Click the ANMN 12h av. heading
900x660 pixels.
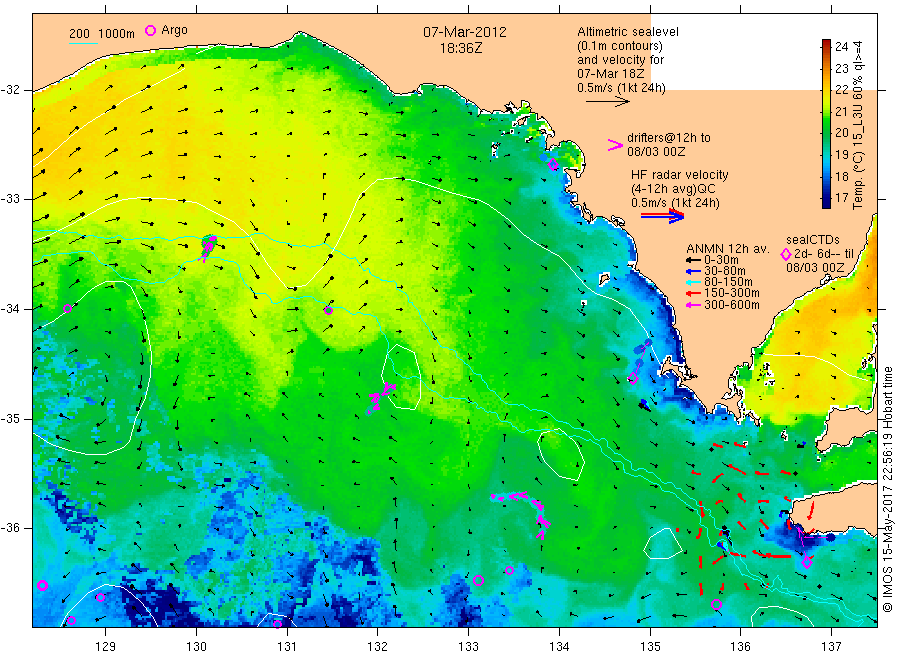tap(728, 249)
